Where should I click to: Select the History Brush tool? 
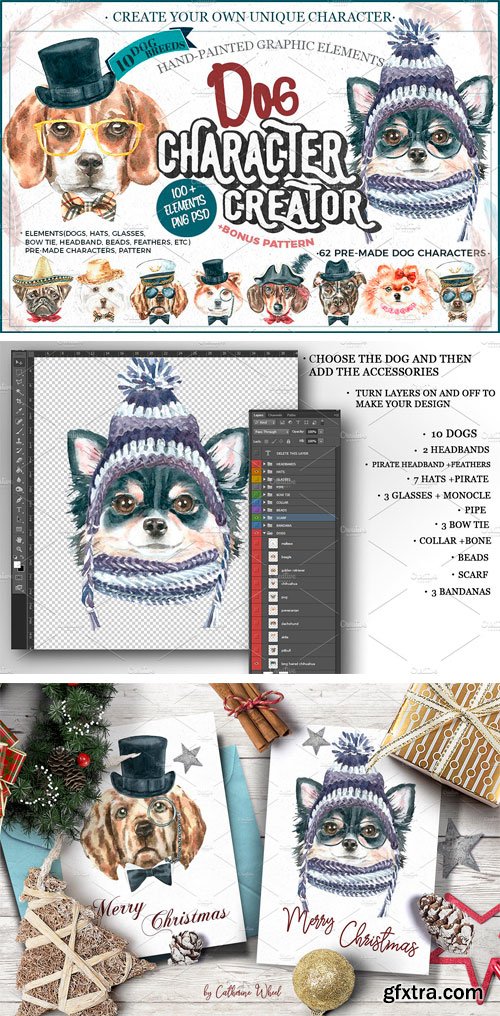tap(19, 450)
